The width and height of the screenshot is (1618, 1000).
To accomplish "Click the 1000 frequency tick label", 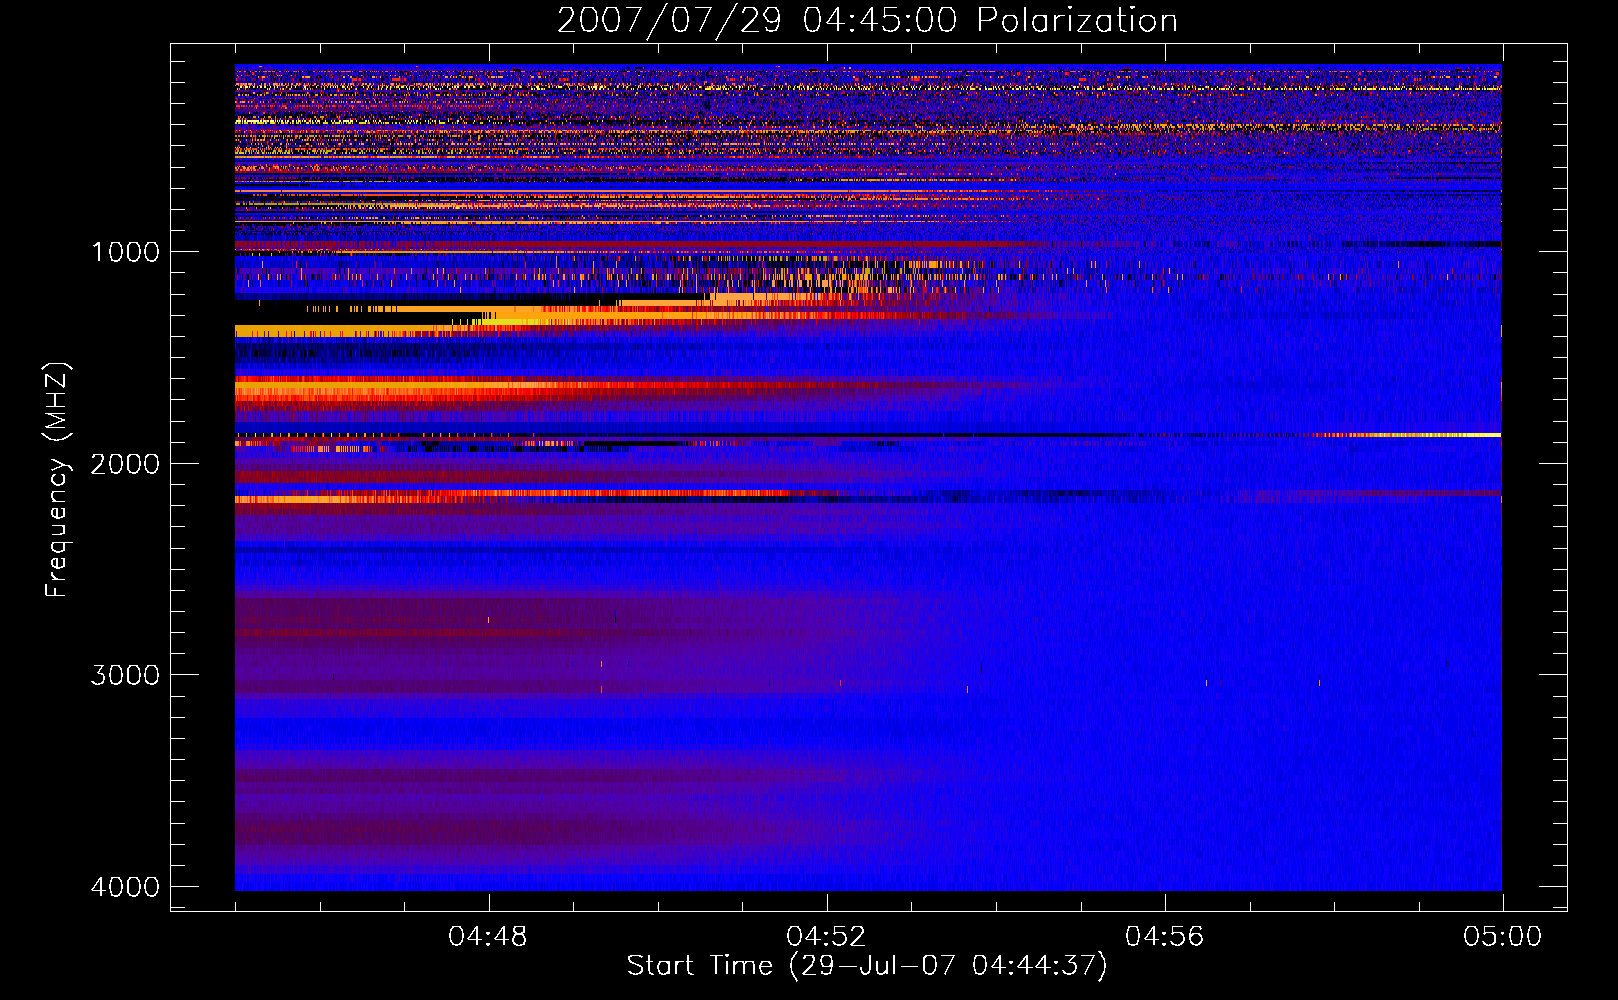I will 125,251.
